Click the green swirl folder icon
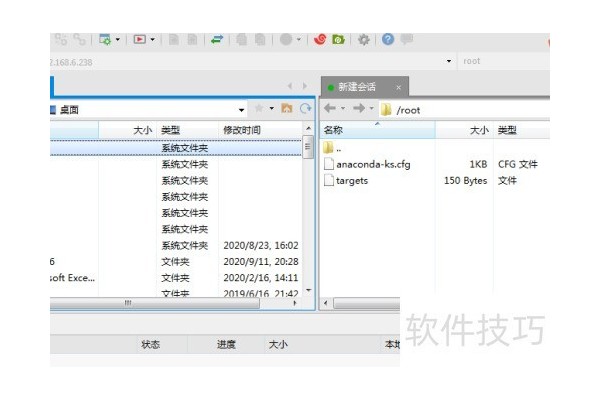The image size is (600, 400). click(339, 39)
